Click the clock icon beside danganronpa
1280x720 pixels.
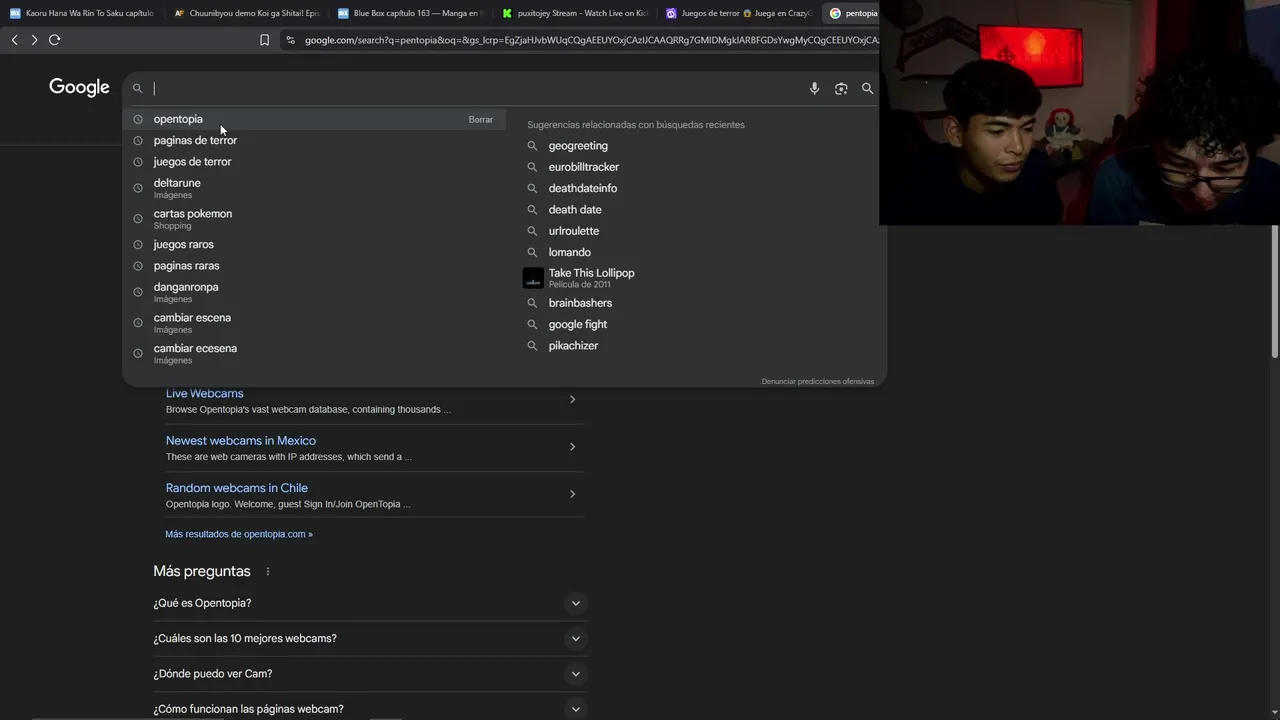[x=138, y=292]
